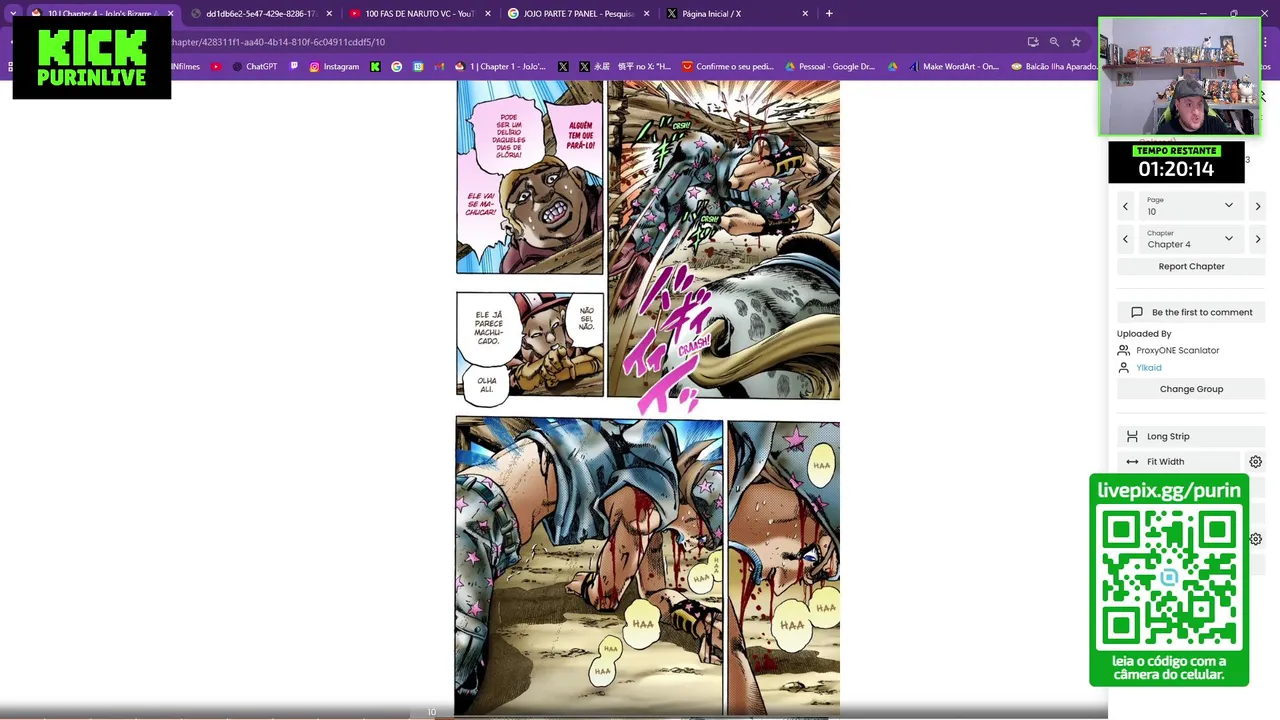Click the TEMPO RESTANTE timer overlay
The height and width of the screenshot is (720, 1280).
point(1176,163)
